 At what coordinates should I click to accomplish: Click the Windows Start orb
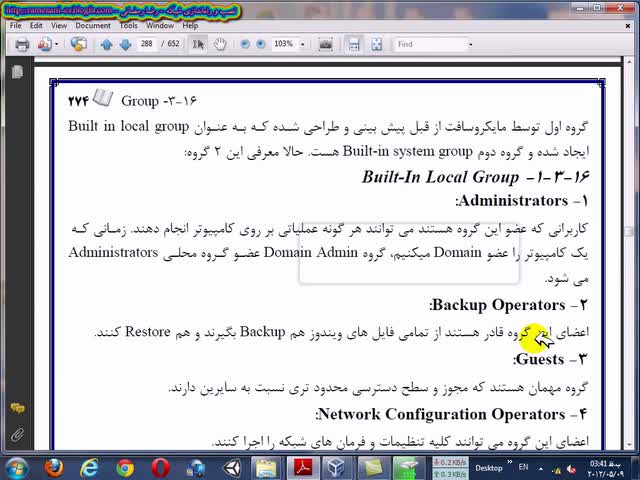16,468
